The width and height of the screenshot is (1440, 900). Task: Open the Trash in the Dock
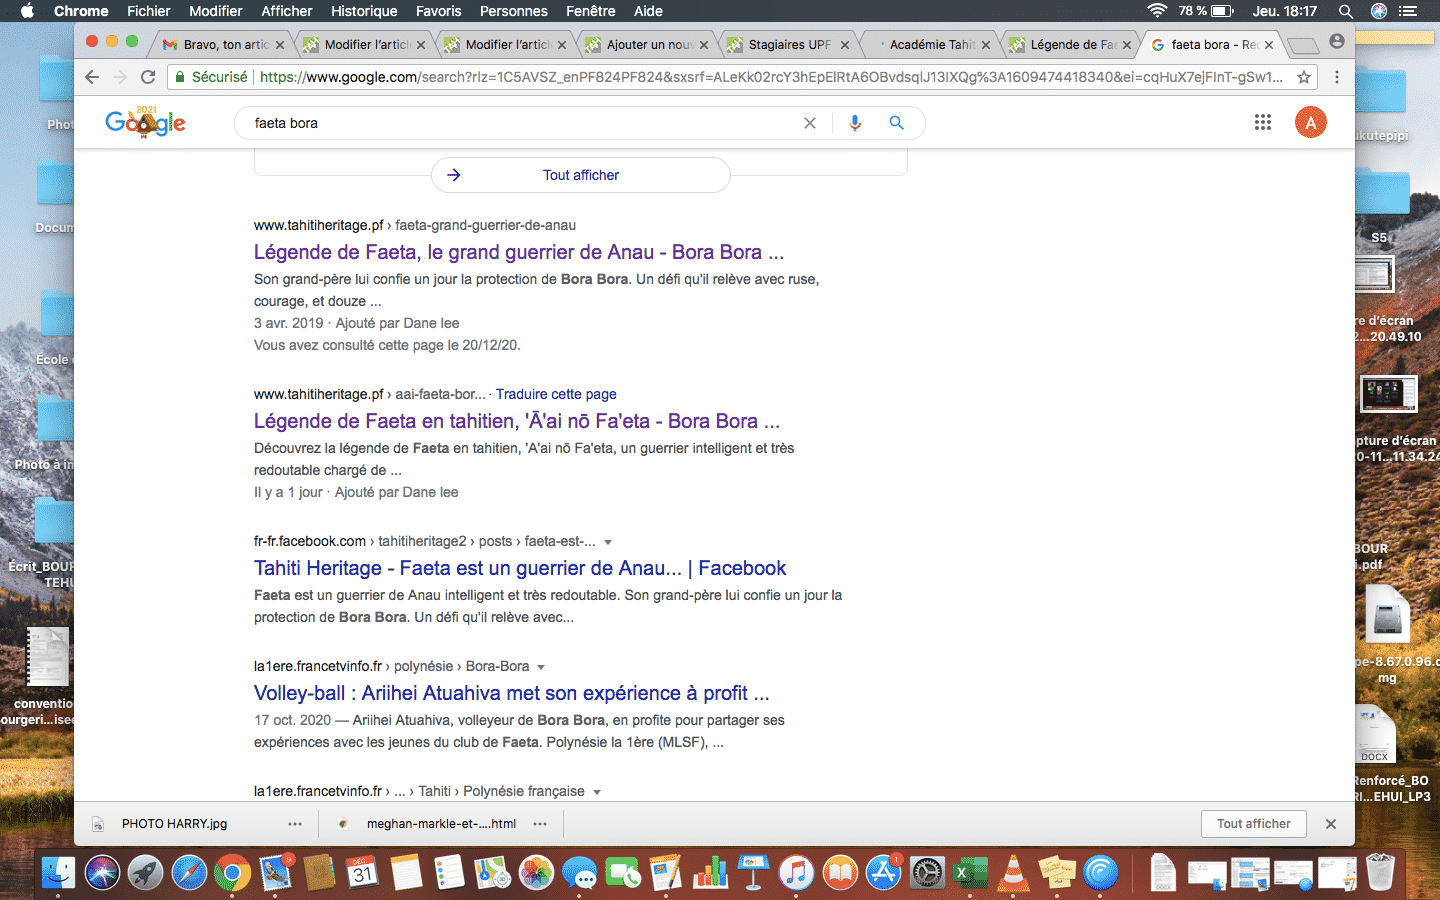pyautogui.click(x=1380, y=873)
